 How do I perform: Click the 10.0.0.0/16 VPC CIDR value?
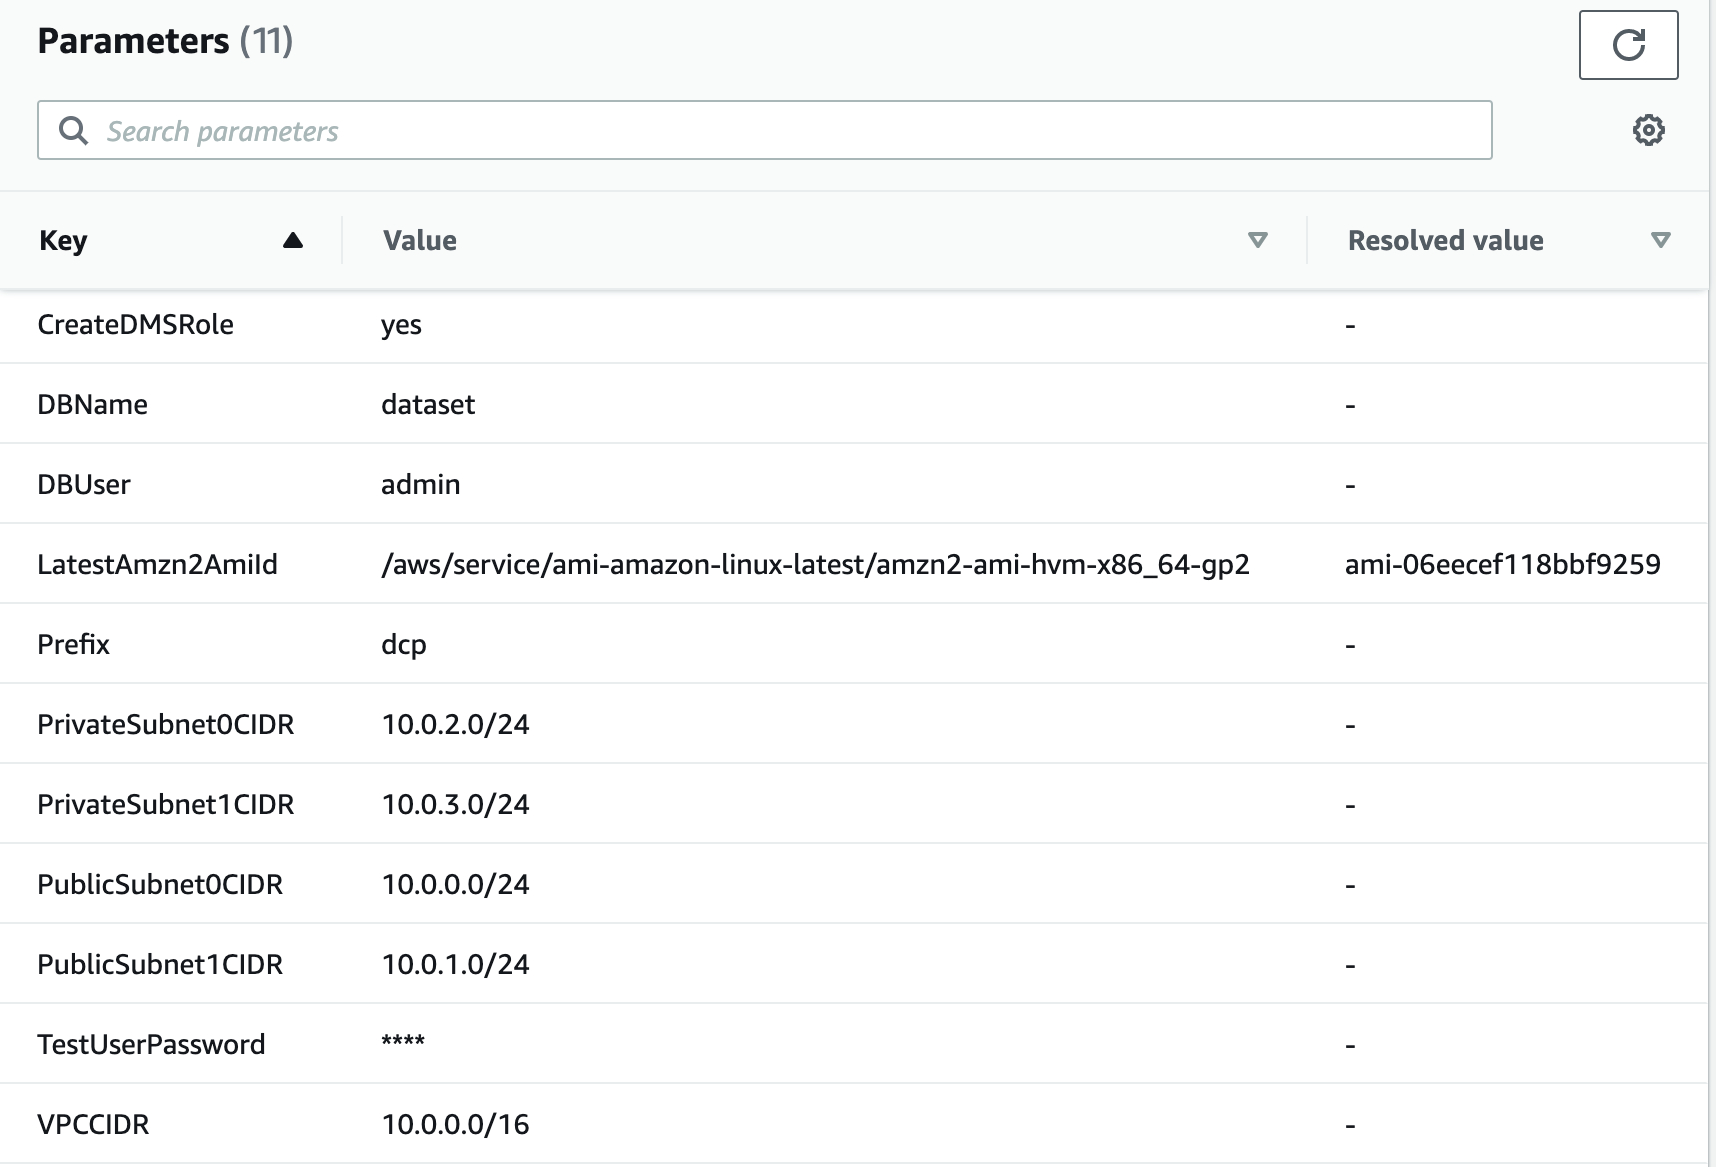pos(455,1124)
